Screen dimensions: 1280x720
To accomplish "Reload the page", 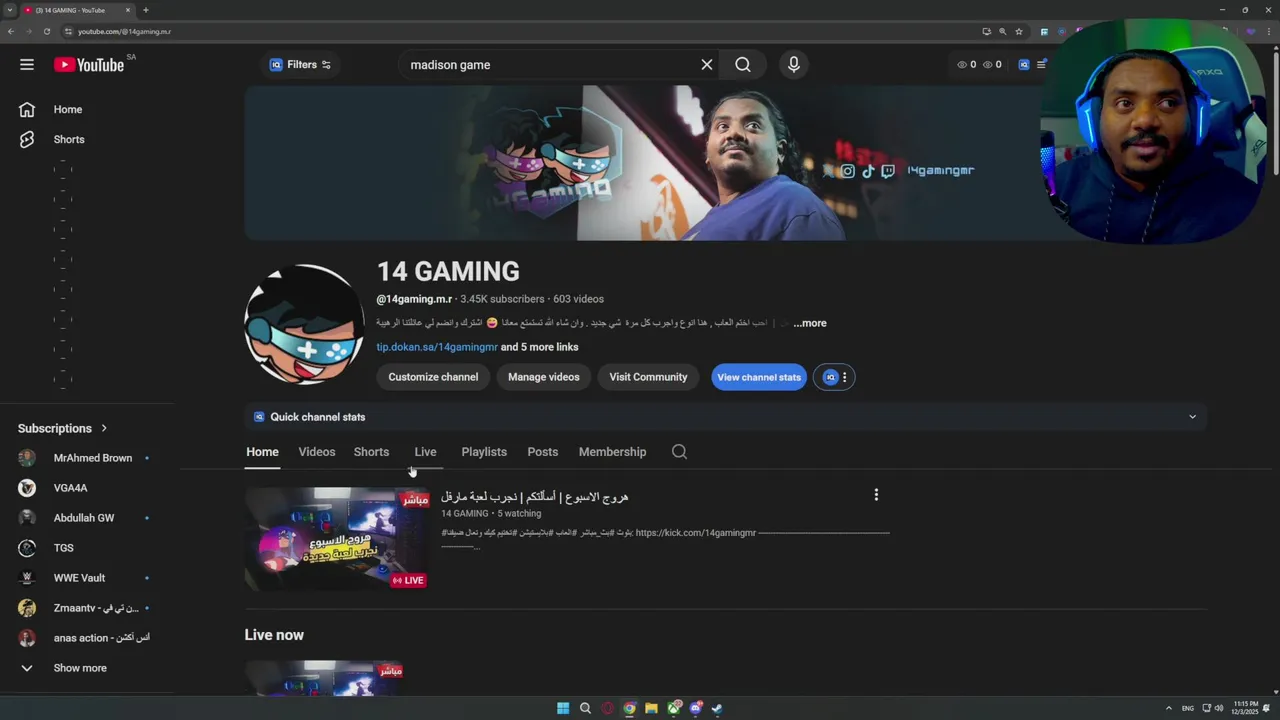I will click(47, 32).
